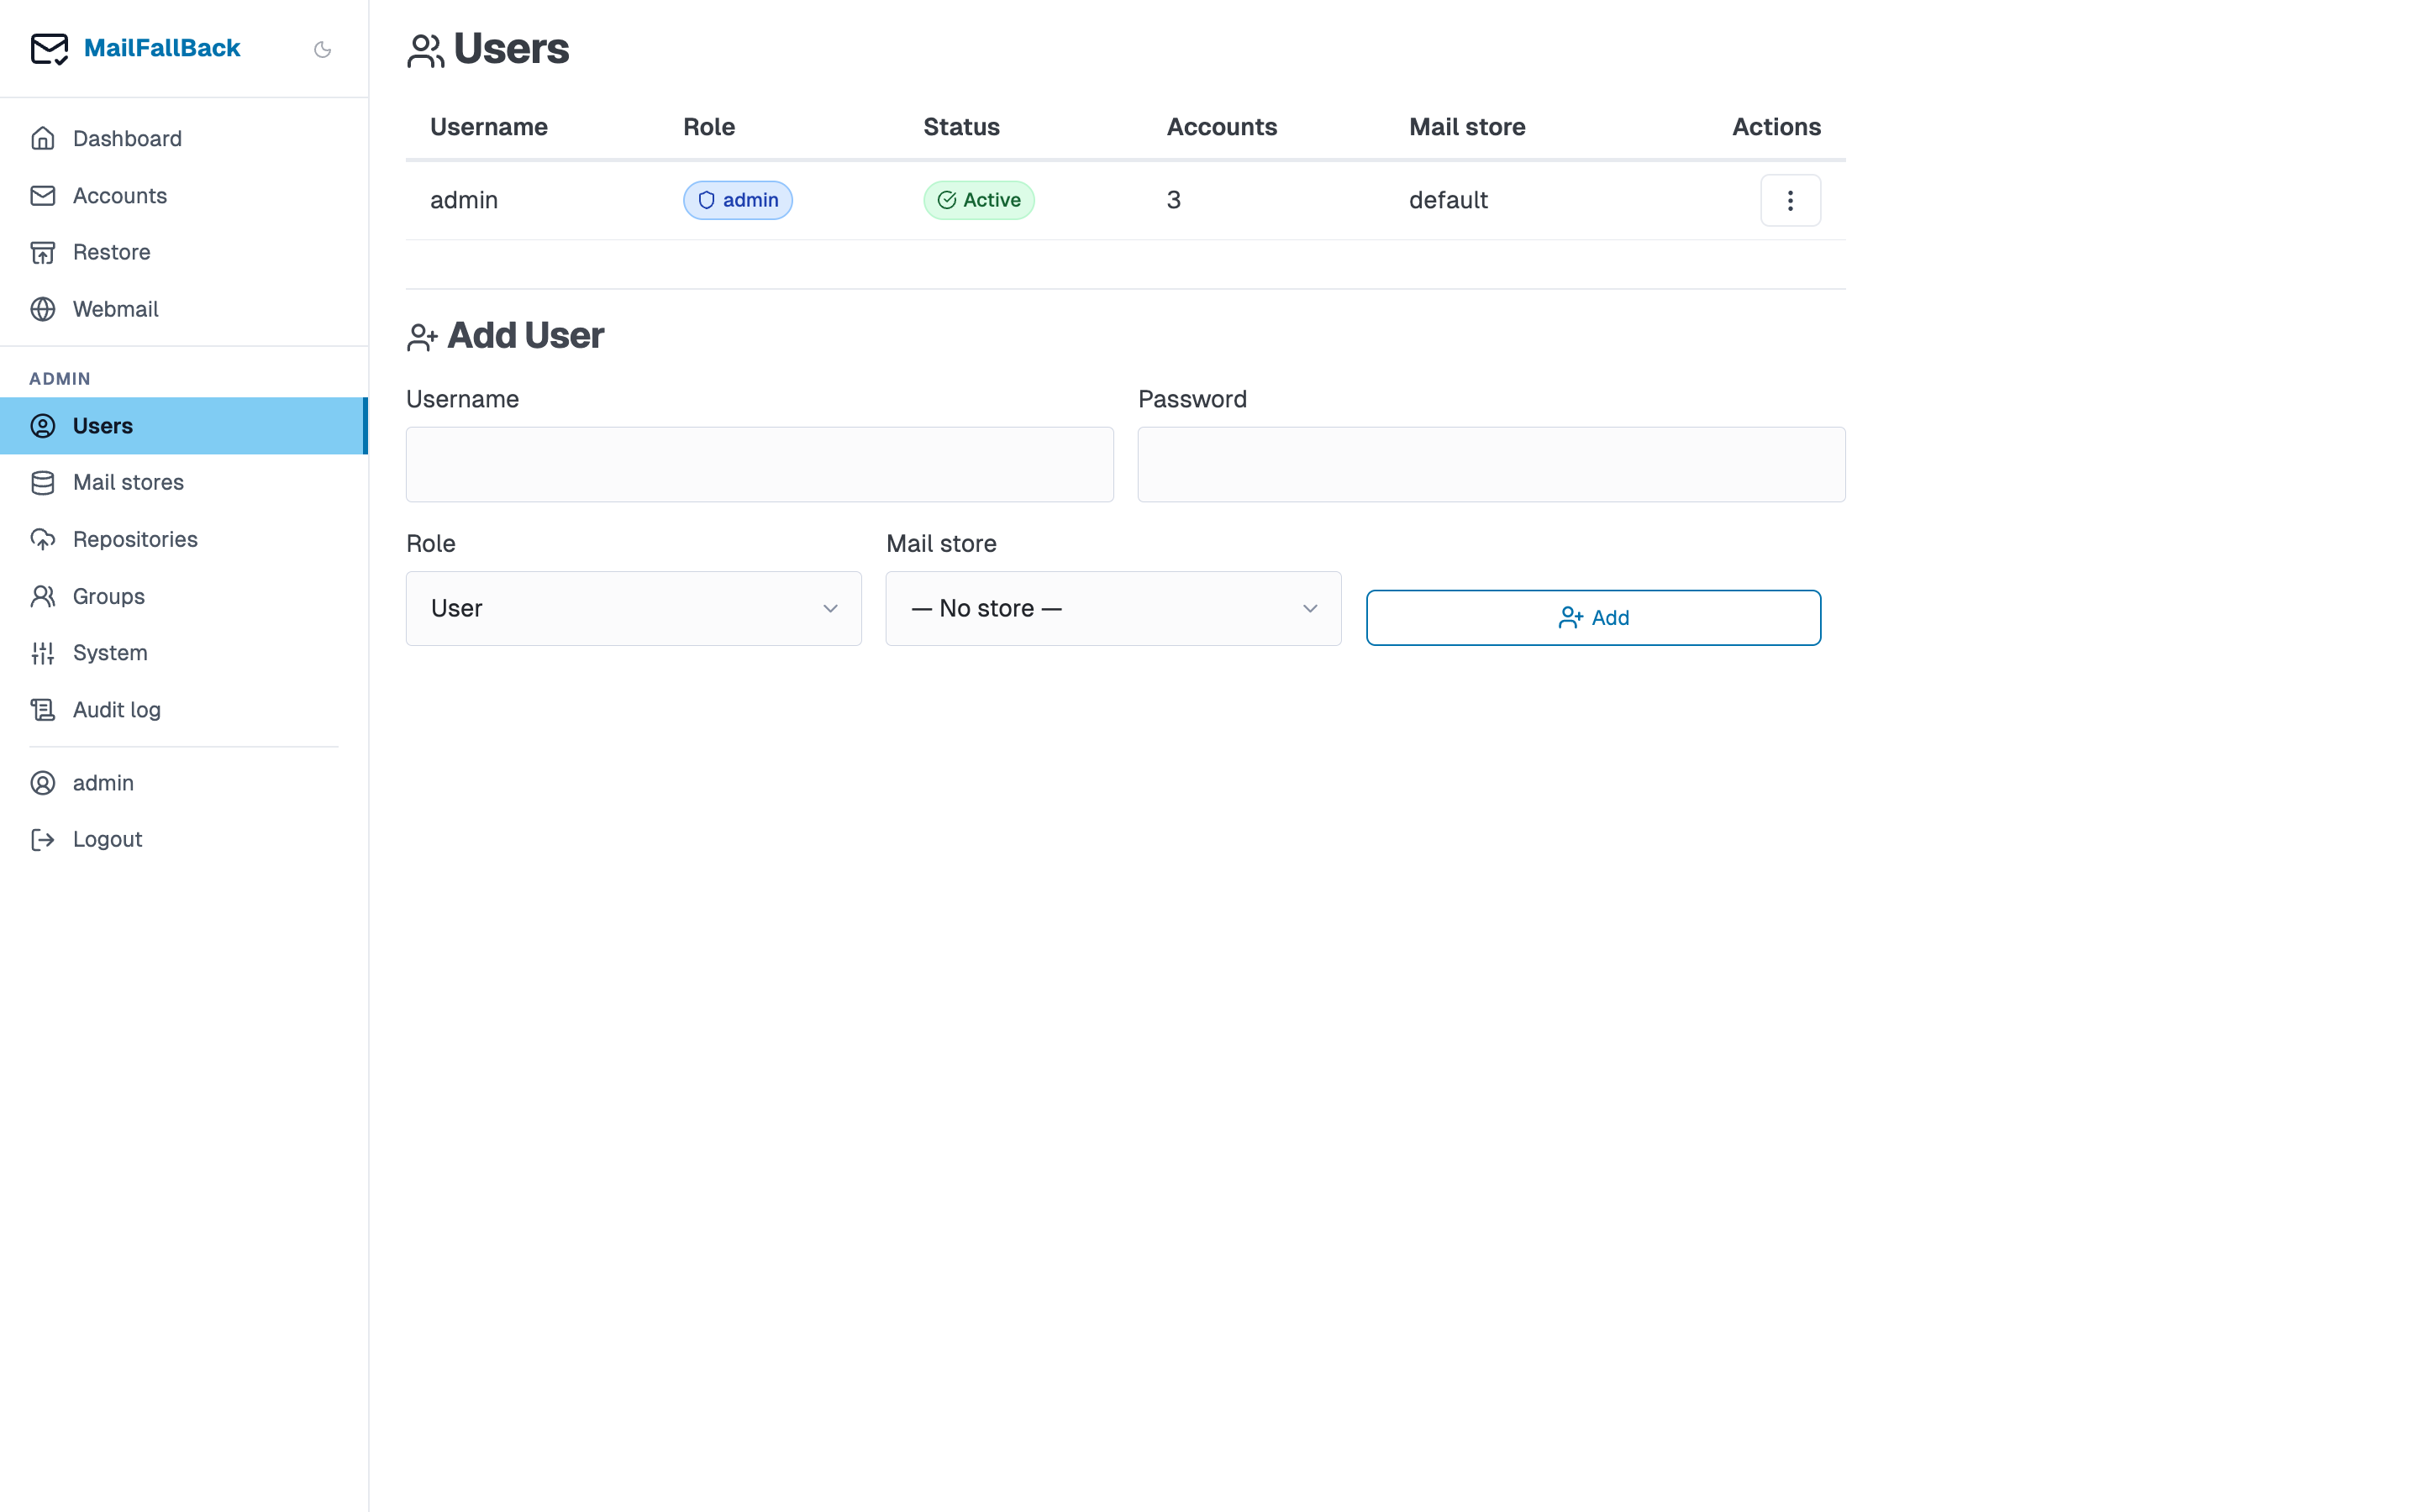Focus the Username input field

point(760,465)
